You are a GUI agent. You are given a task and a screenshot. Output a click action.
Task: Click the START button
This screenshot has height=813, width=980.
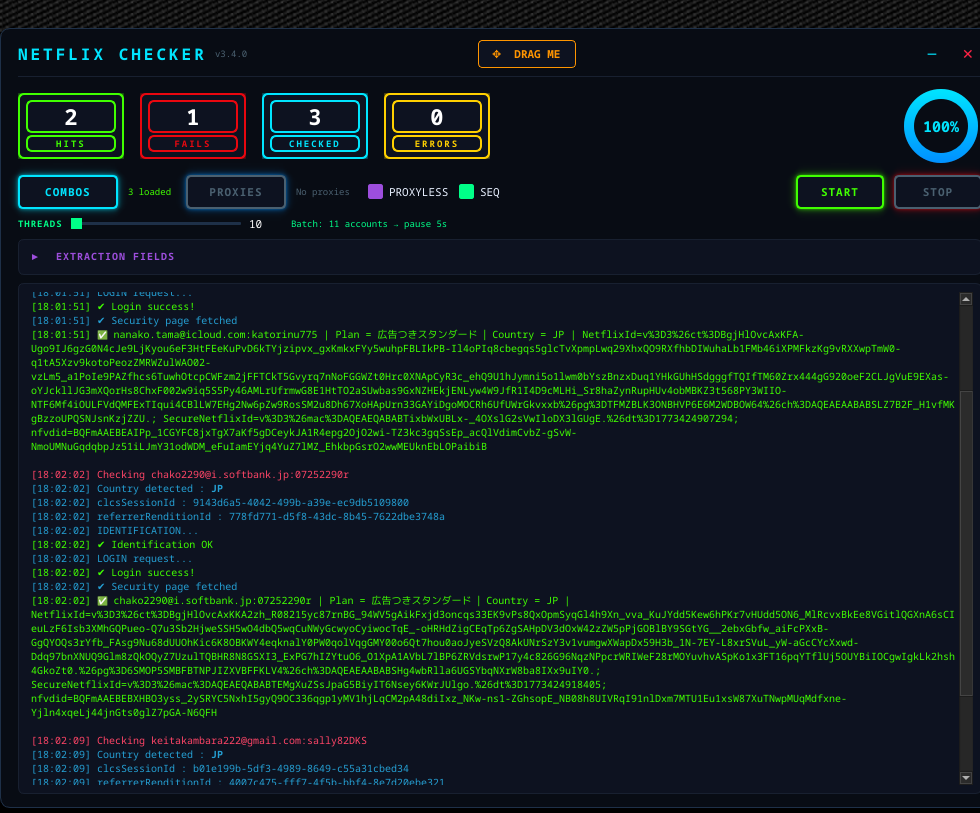coord(839,192)
